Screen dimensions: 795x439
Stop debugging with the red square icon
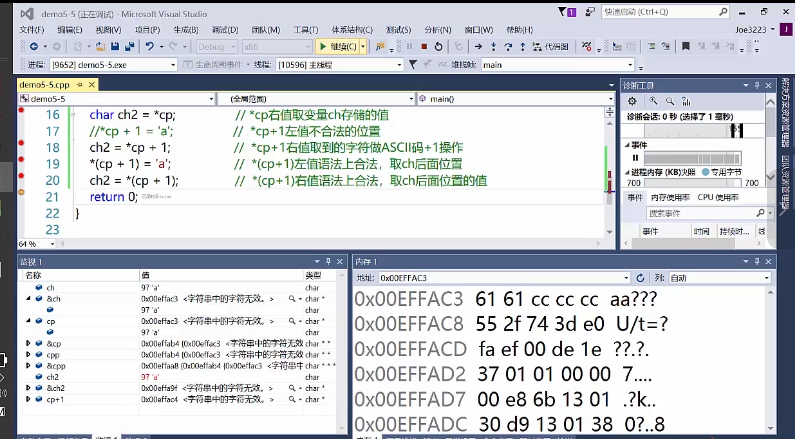click(424, 46)
